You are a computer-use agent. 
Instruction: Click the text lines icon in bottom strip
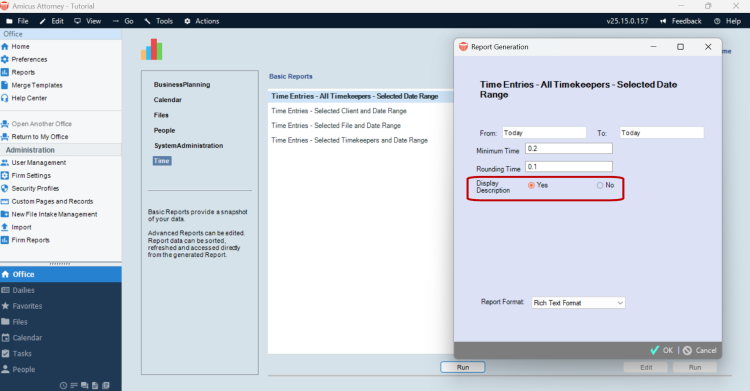(x=74, y=385)
